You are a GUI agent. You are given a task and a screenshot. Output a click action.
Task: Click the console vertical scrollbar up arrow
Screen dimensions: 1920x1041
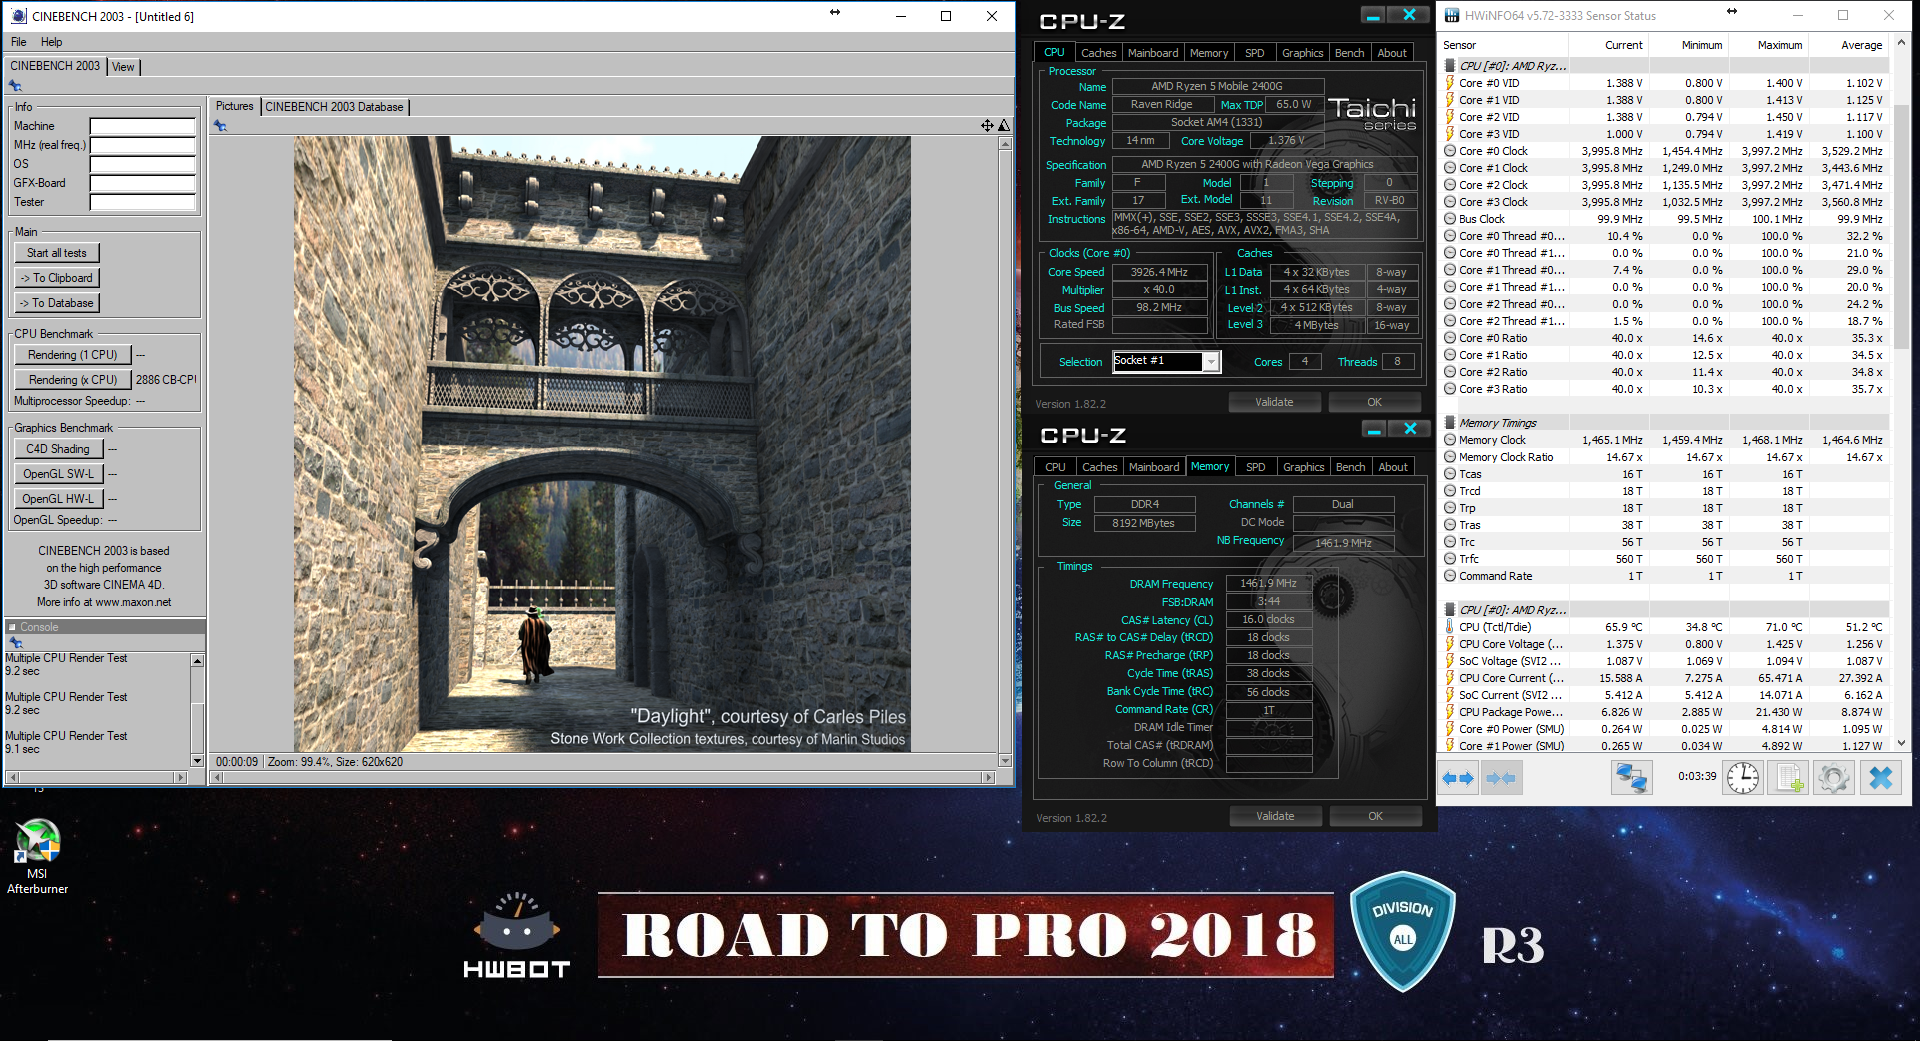point(197,660)
